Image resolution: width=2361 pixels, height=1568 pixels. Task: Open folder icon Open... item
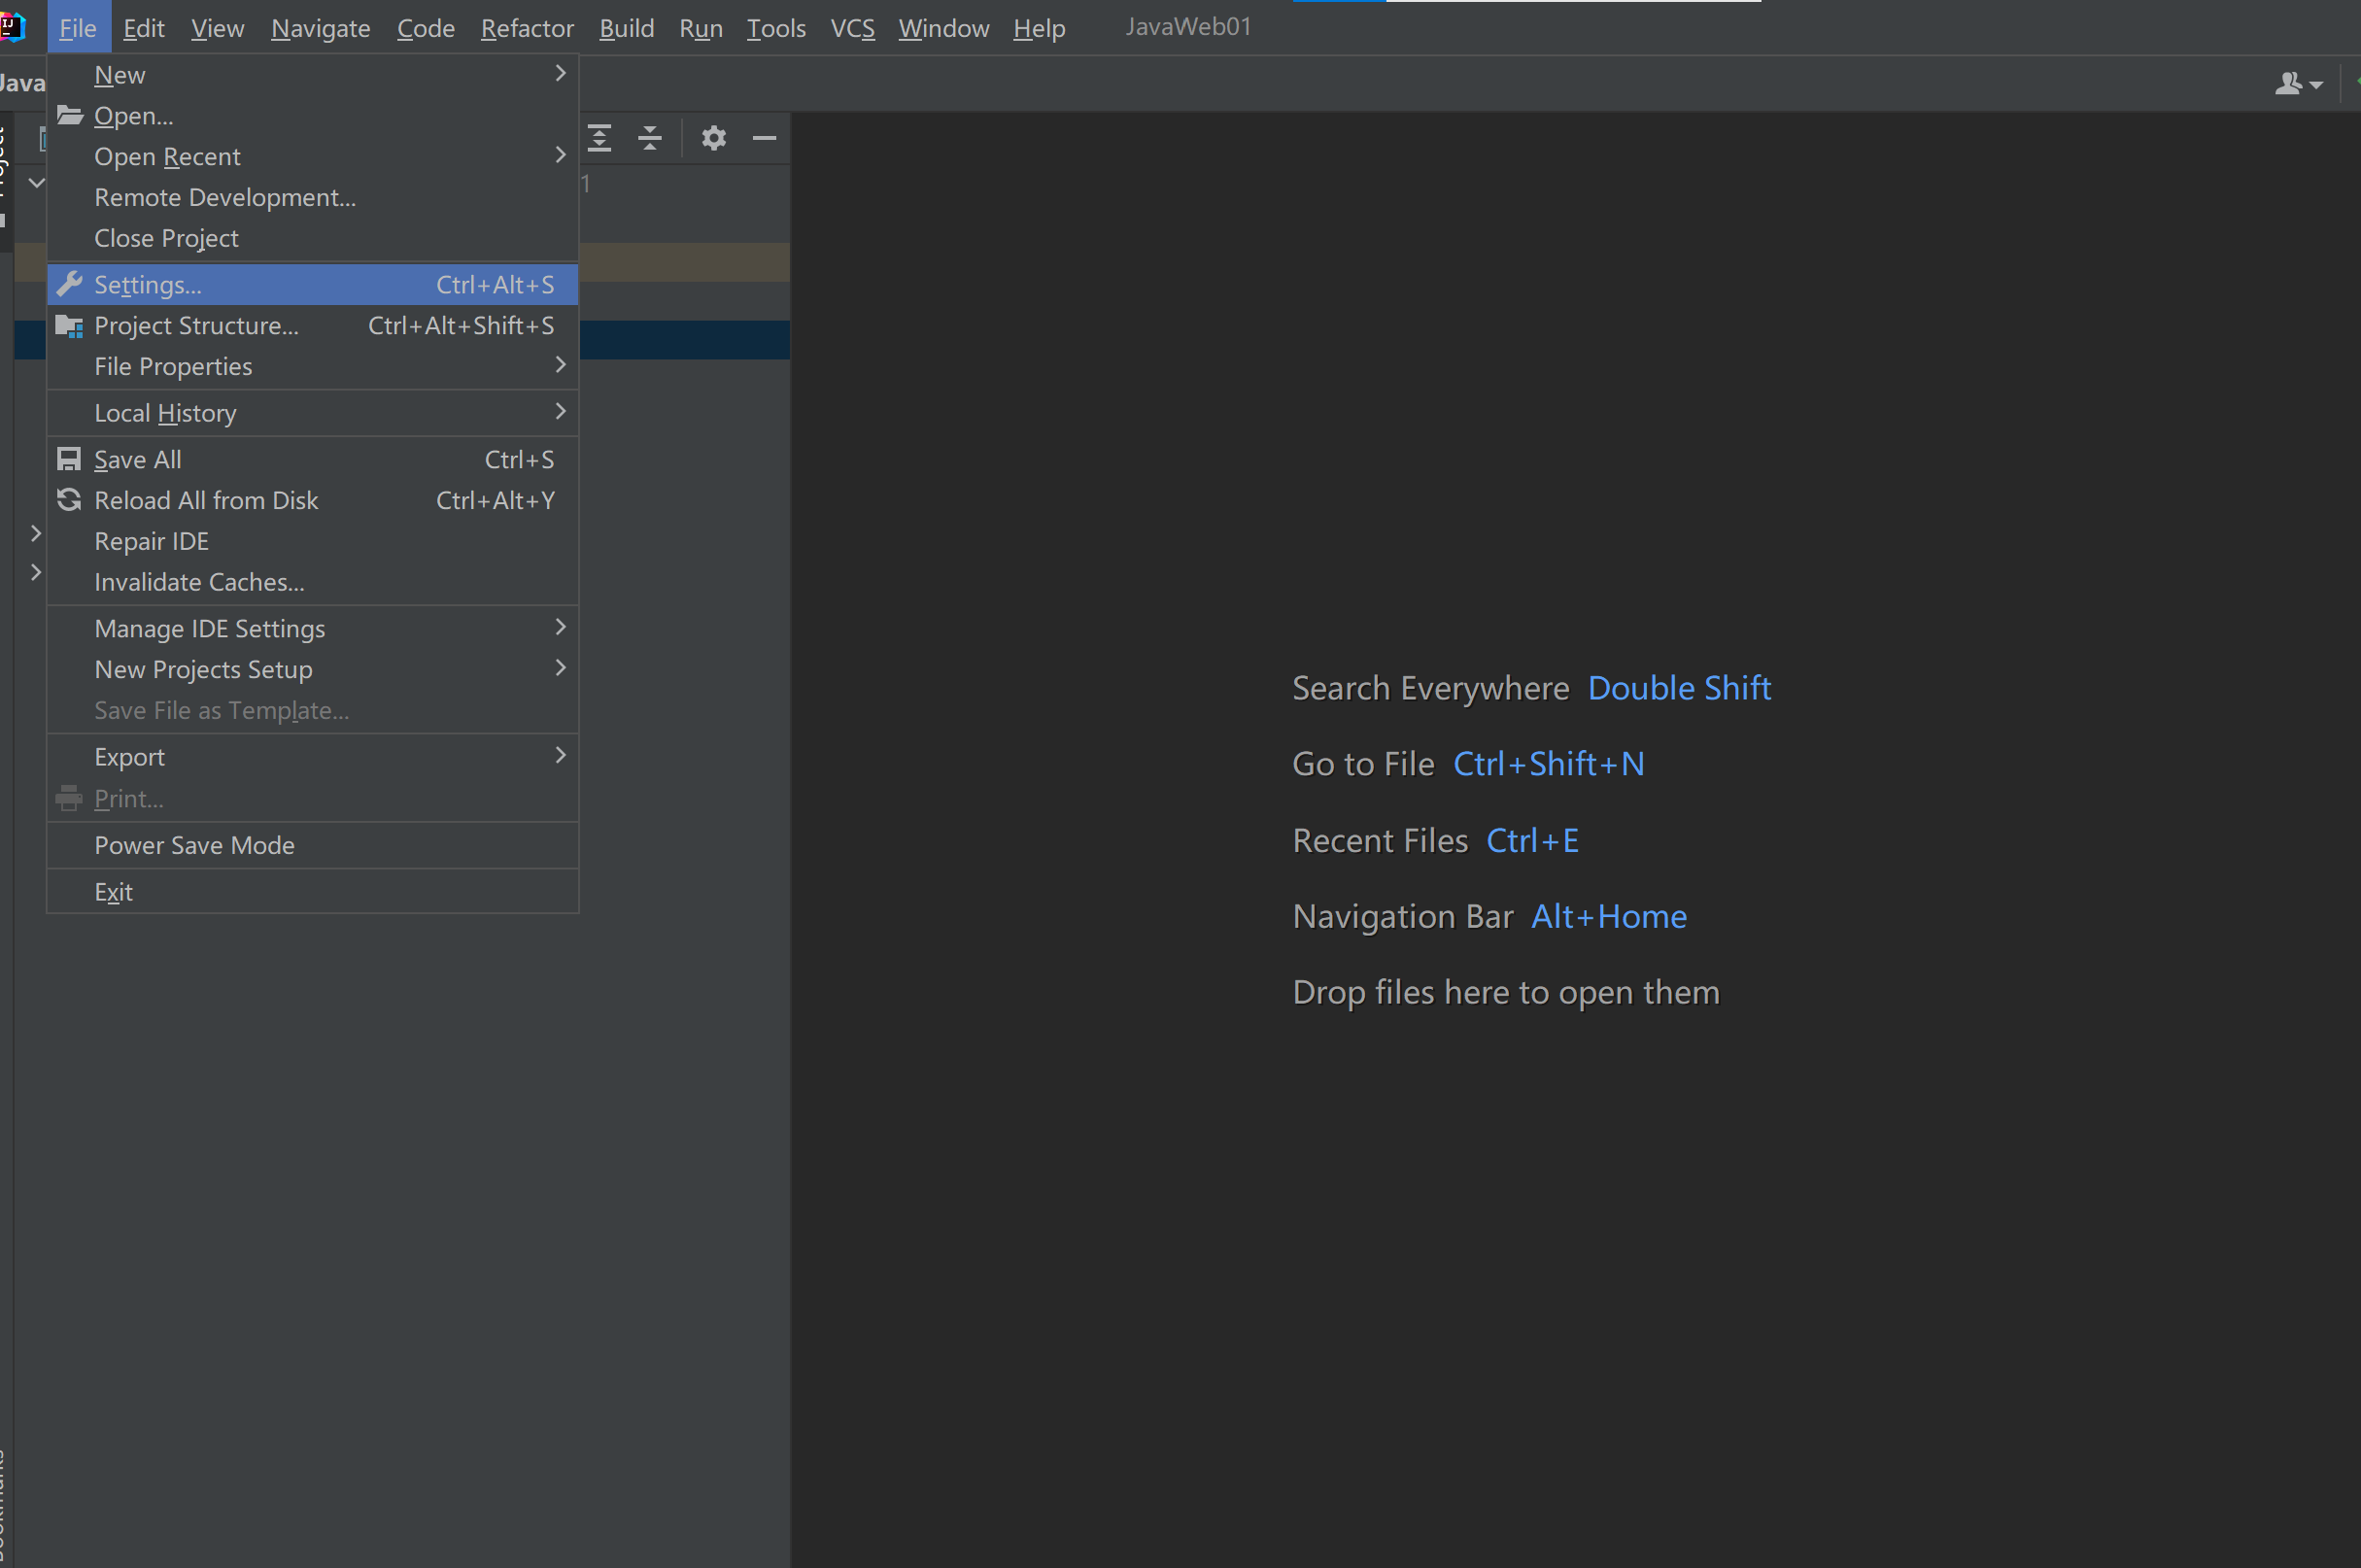[x=133, y=116]
